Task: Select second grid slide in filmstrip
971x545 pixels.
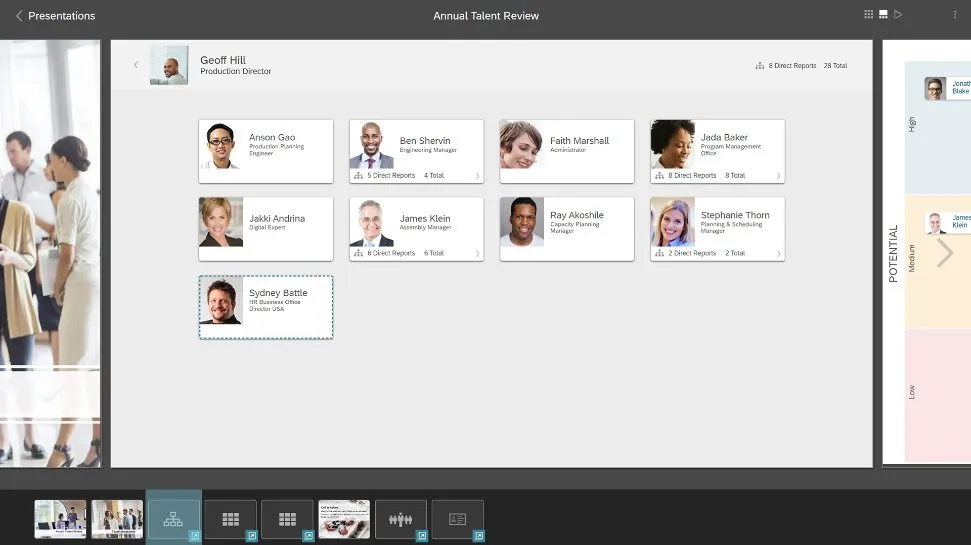Action: point(287,519)
